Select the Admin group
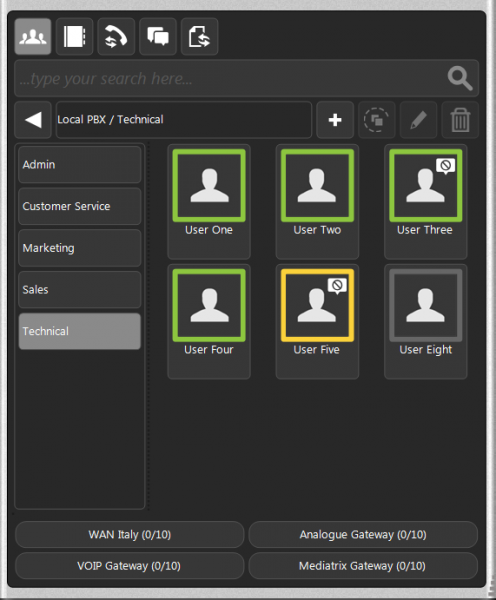This screenshot has height=600, width=496. 80,165
